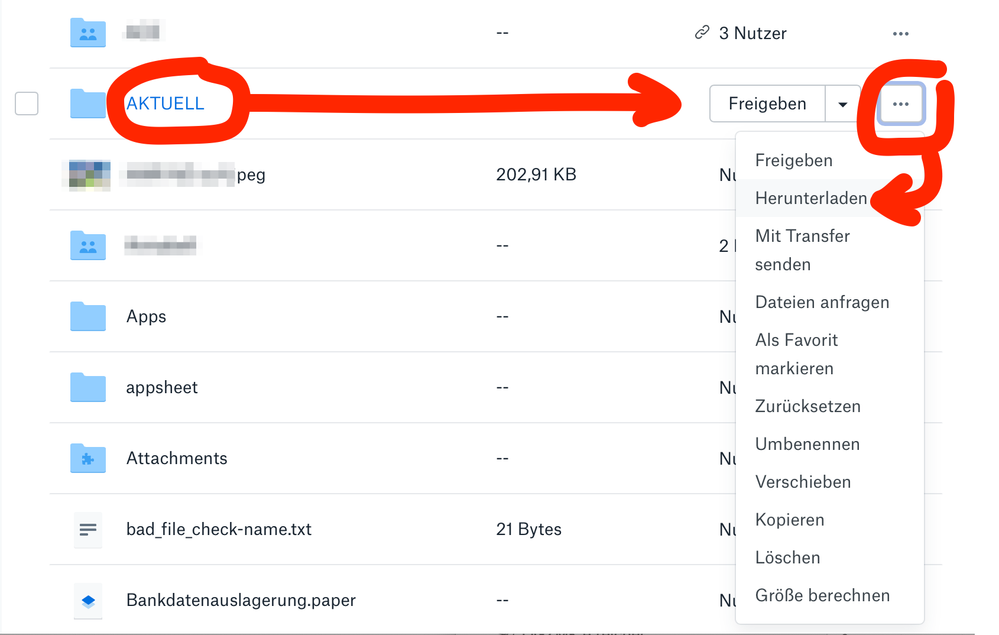
Task: Click the Paper document icon for Bankdatenauslagerung.paper
Action: (87, 600)
